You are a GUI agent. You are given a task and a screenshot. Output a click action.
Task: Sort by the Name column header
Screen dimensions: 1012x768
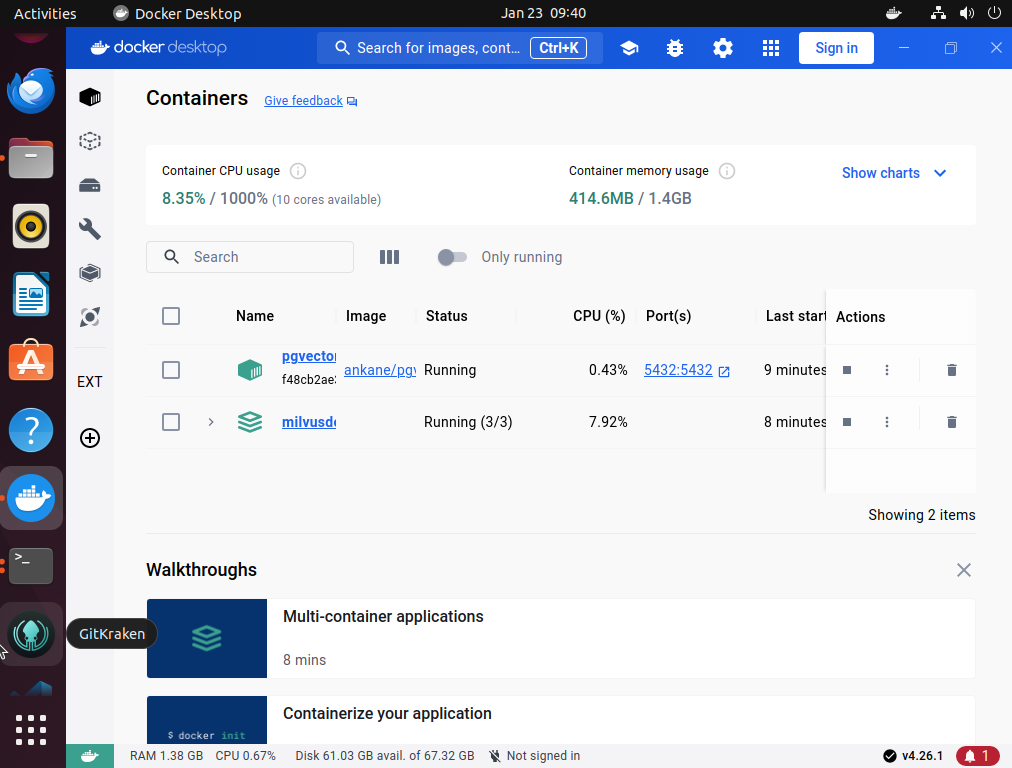coord(255,316)
